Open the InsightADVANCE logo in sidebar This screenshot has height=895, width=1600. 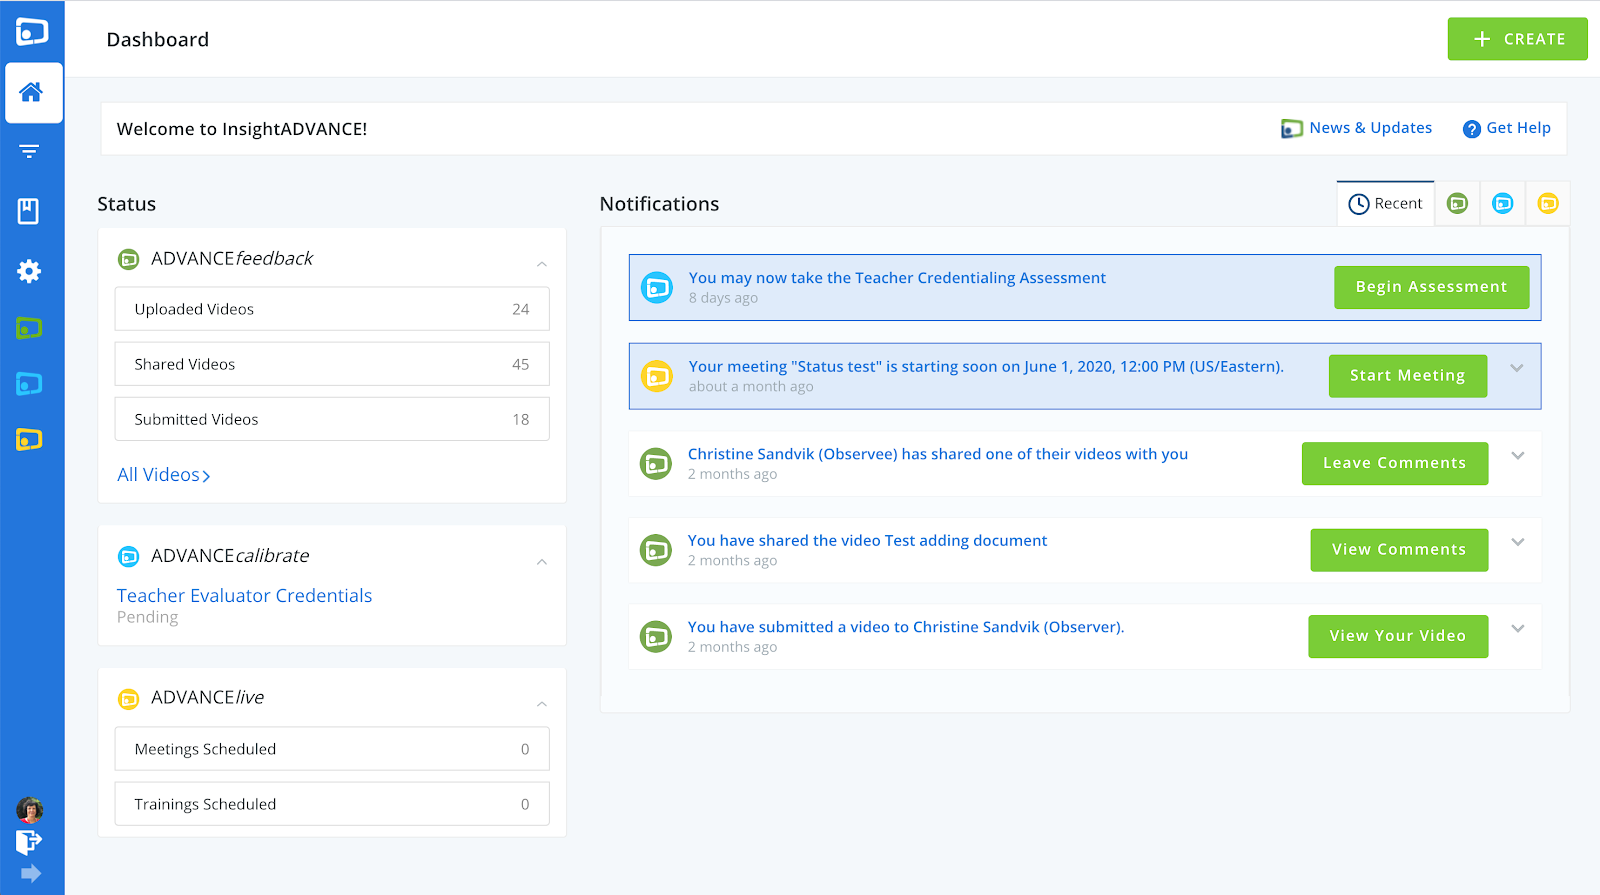point(32,32)
